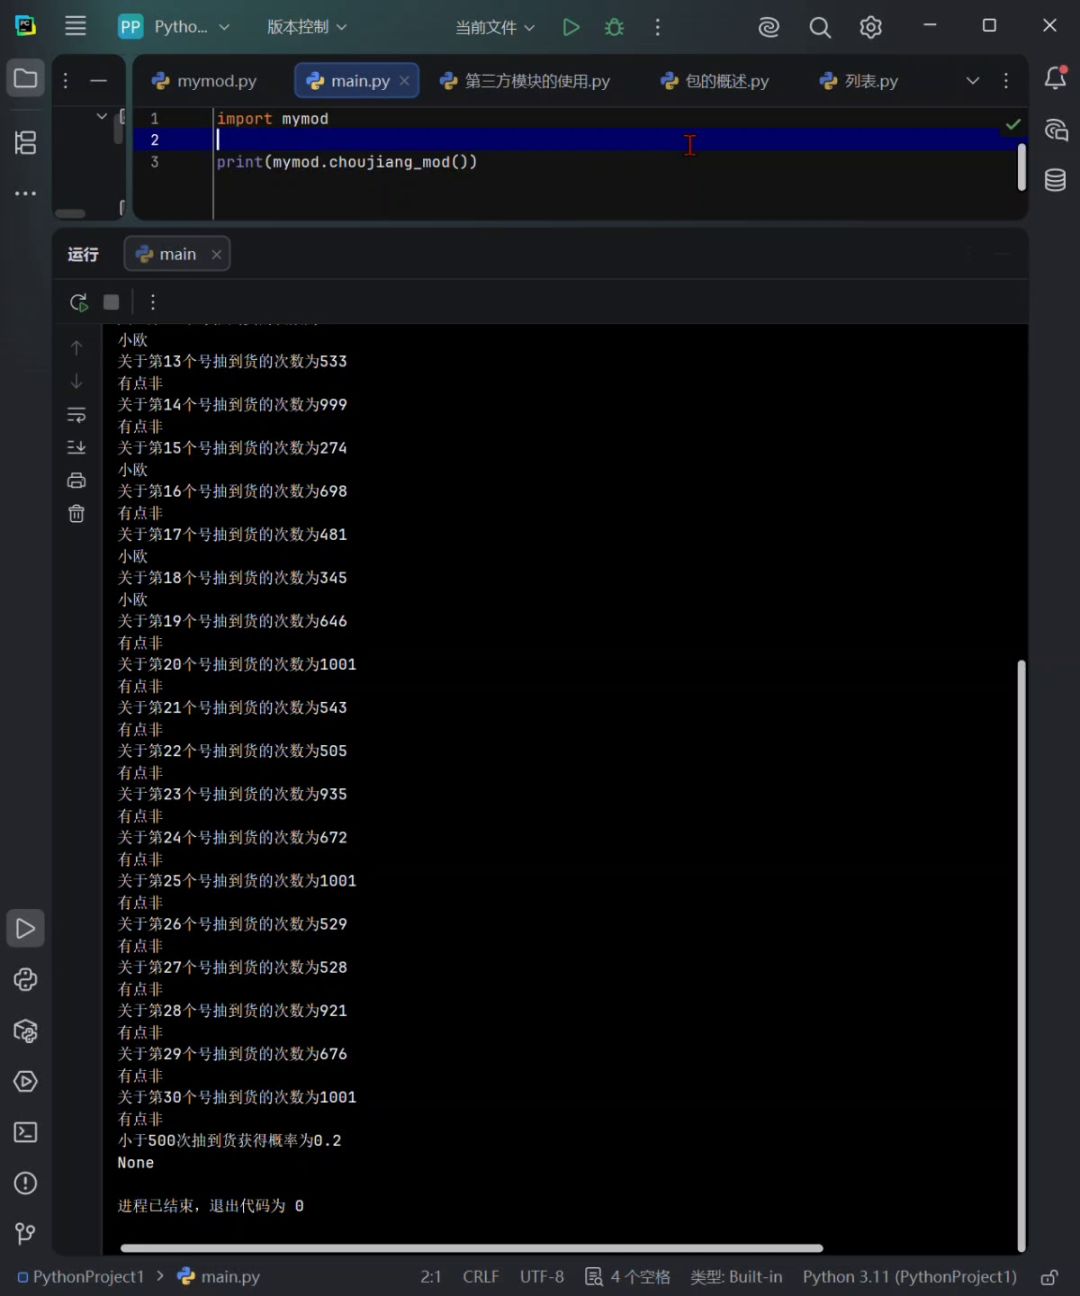The image size is (1080, 1296).
Task: Click the Python 3.11 interpreter in status bar
Action: [x=909, y=1277]
